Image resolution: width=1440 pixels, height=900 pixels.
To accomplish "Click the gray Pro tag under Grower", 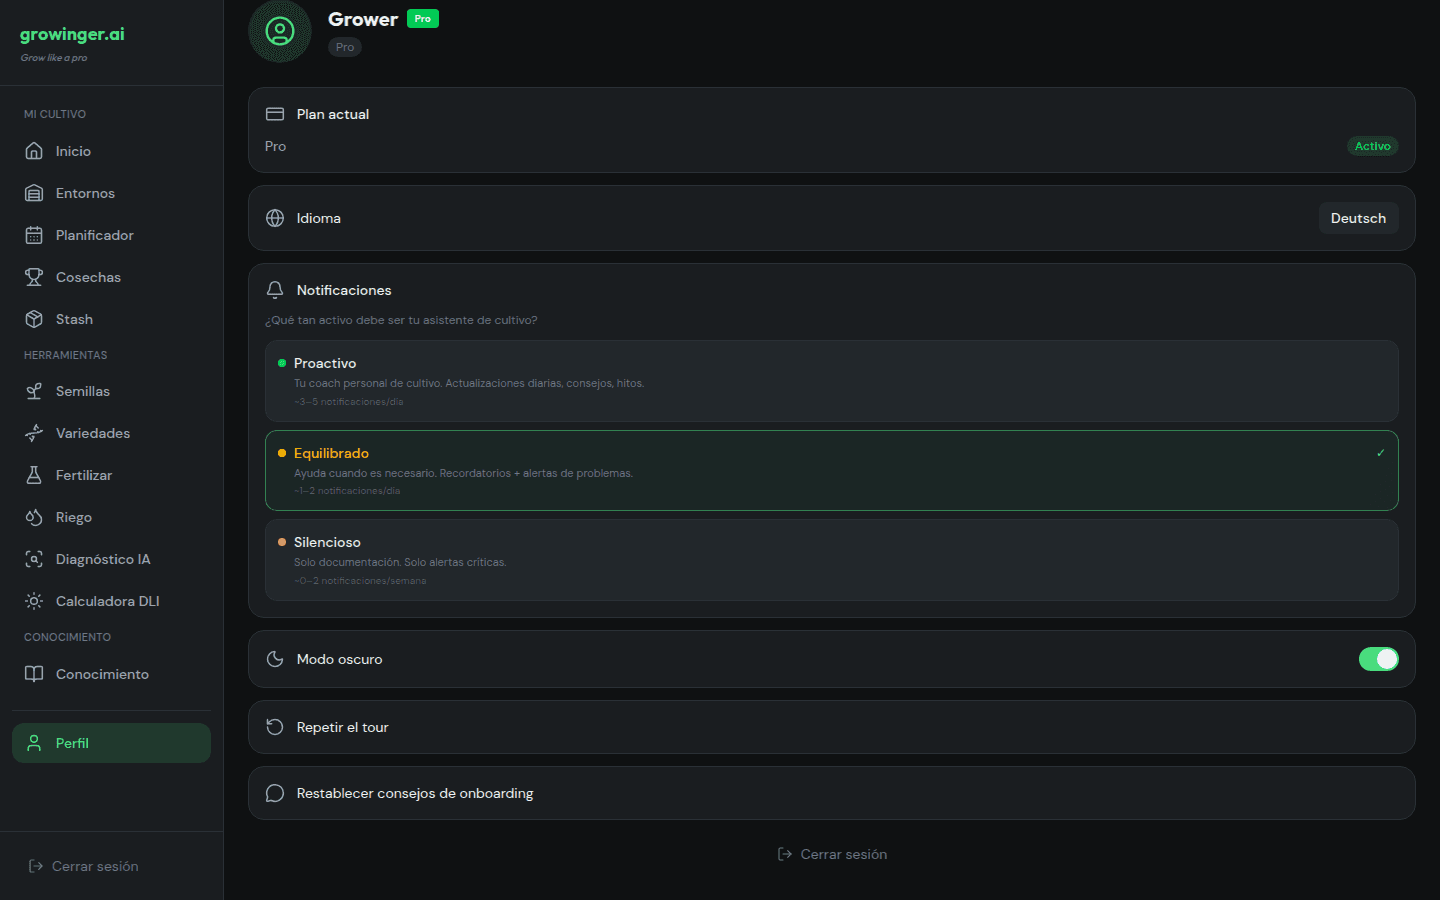I will [345, 47].
